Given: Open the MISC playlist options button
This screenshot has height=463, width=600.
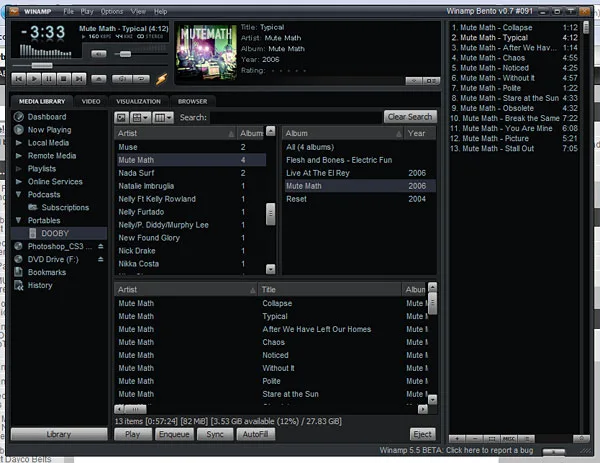Looking at the screenshot, I should click(509, 439).
